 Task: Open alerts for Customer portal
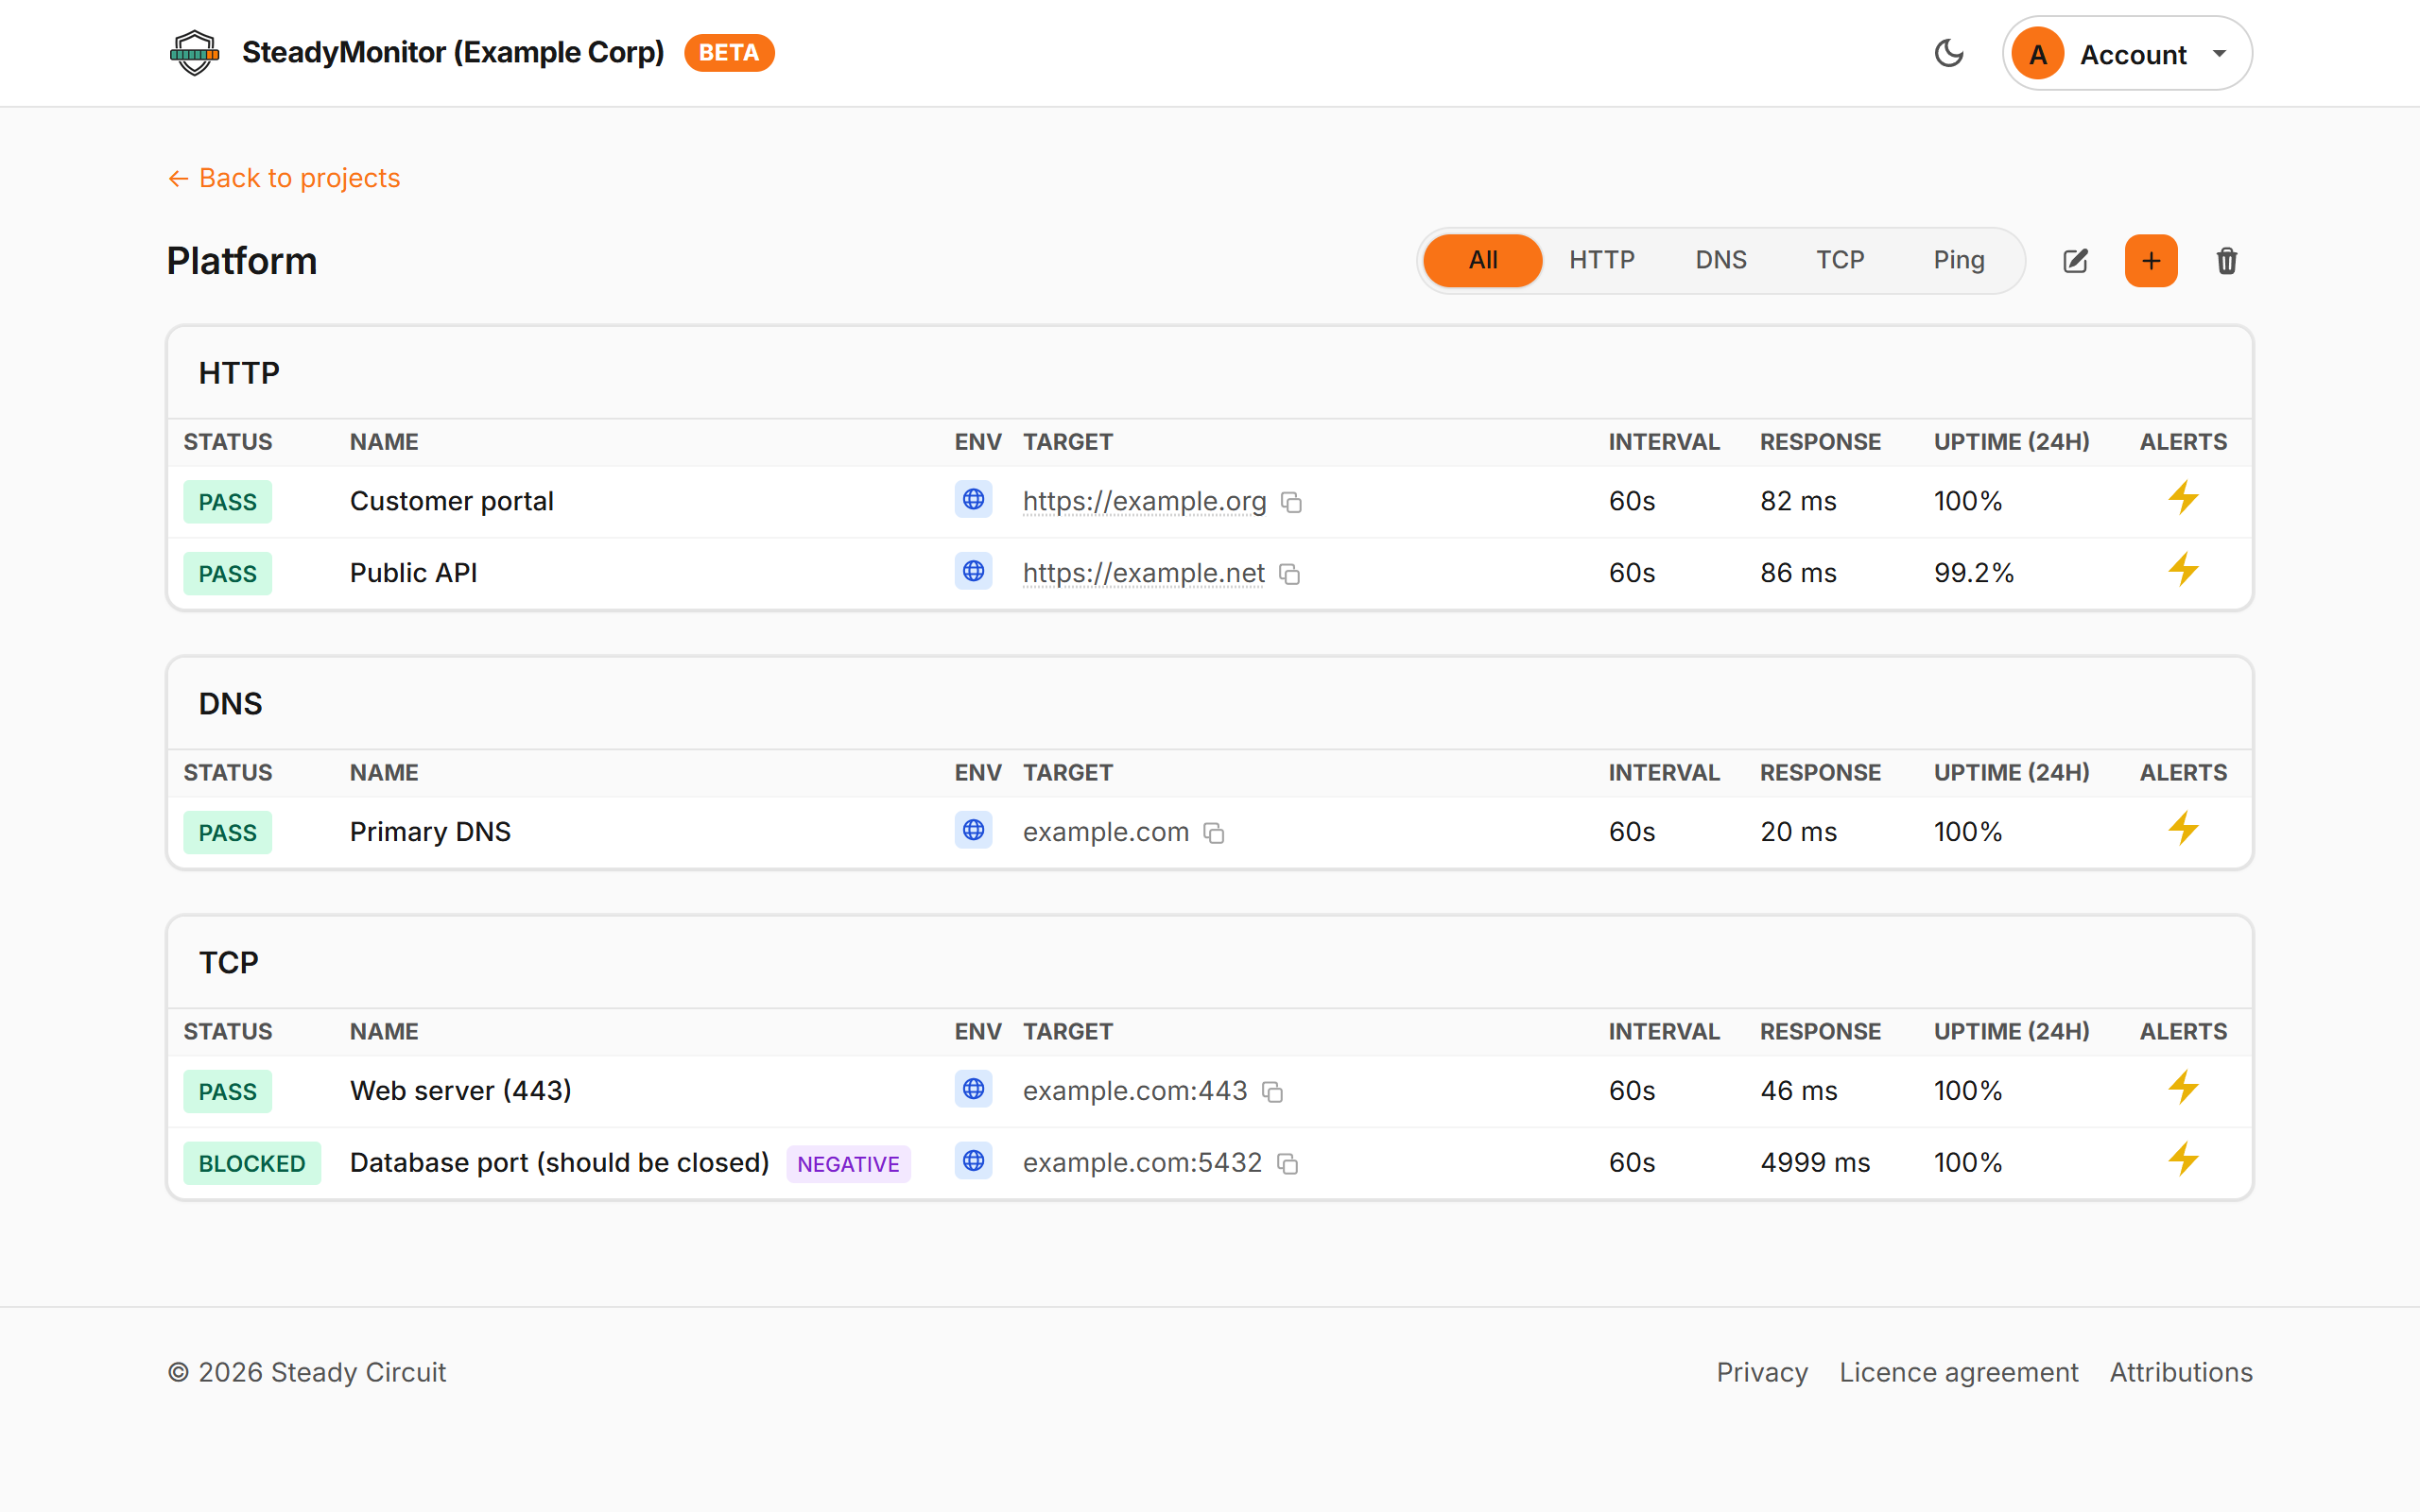tap(2183, 497)
